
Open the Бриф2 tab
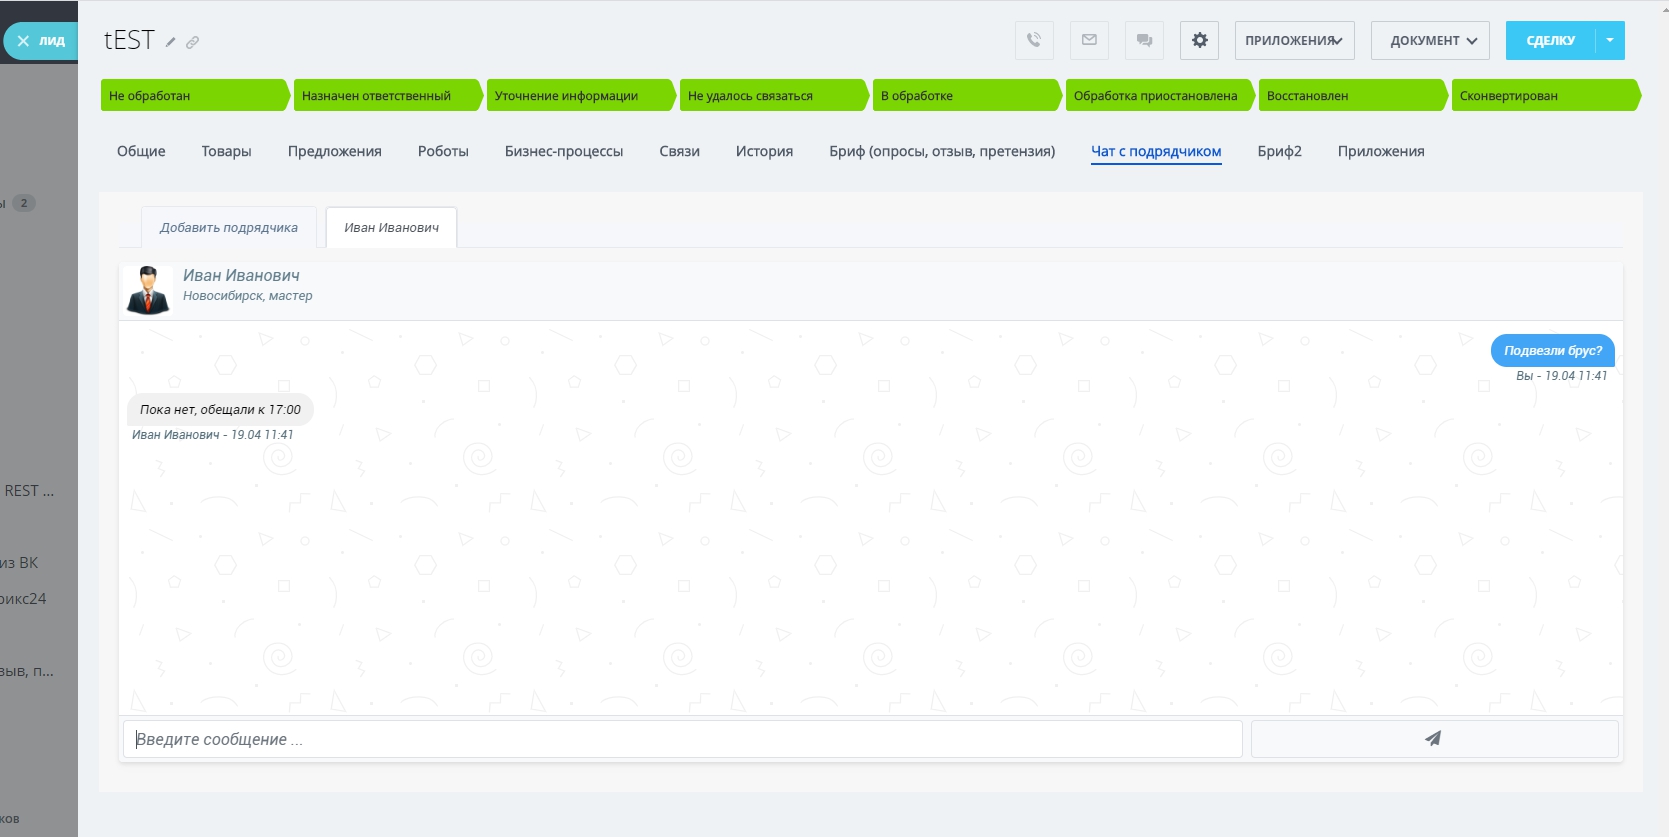point(1280,151)
